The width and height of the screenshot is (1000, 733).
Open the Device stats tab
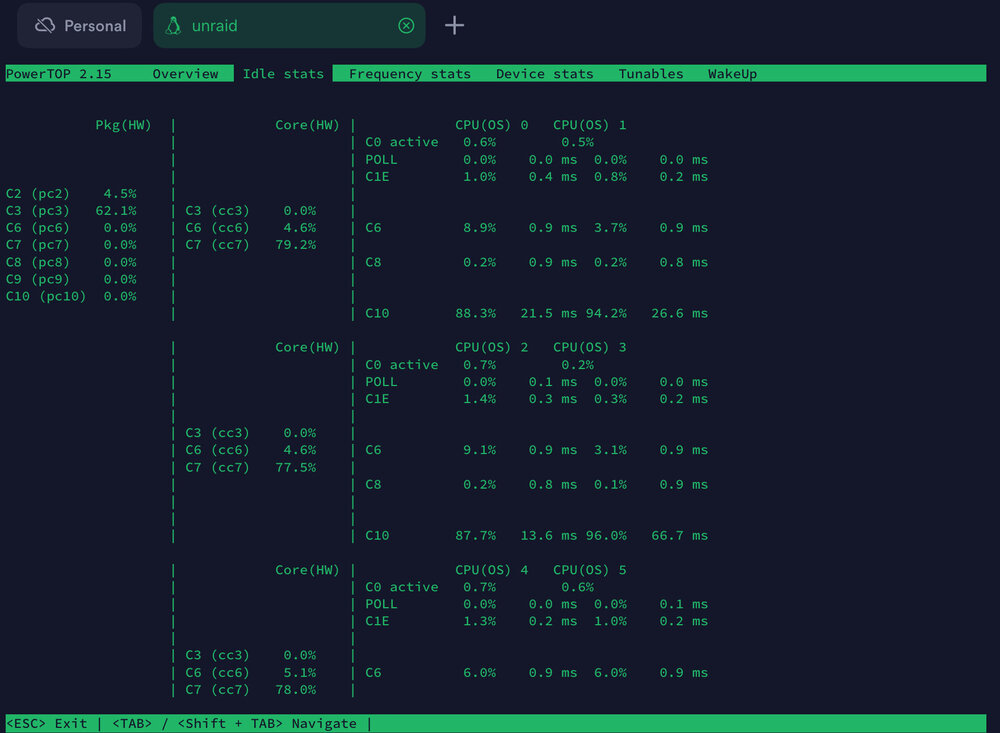tap(544, 74)
